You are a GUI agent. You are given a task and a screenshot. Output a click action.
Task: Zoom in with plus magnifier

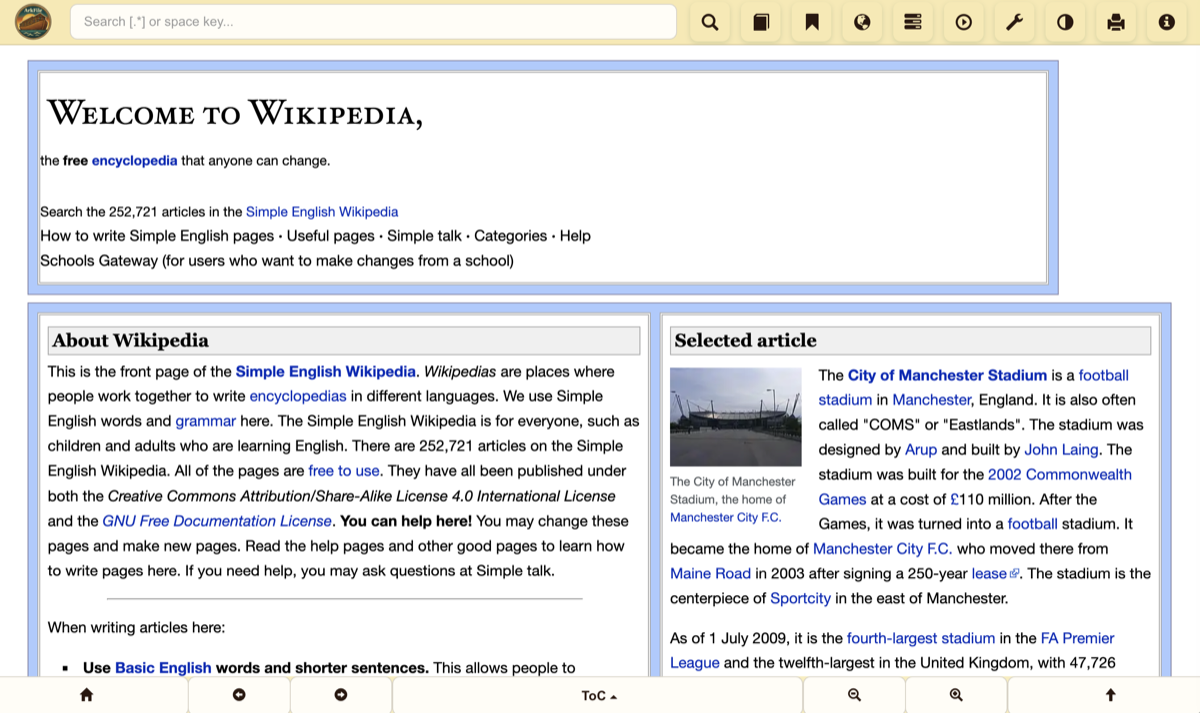[x=956, y=695]
